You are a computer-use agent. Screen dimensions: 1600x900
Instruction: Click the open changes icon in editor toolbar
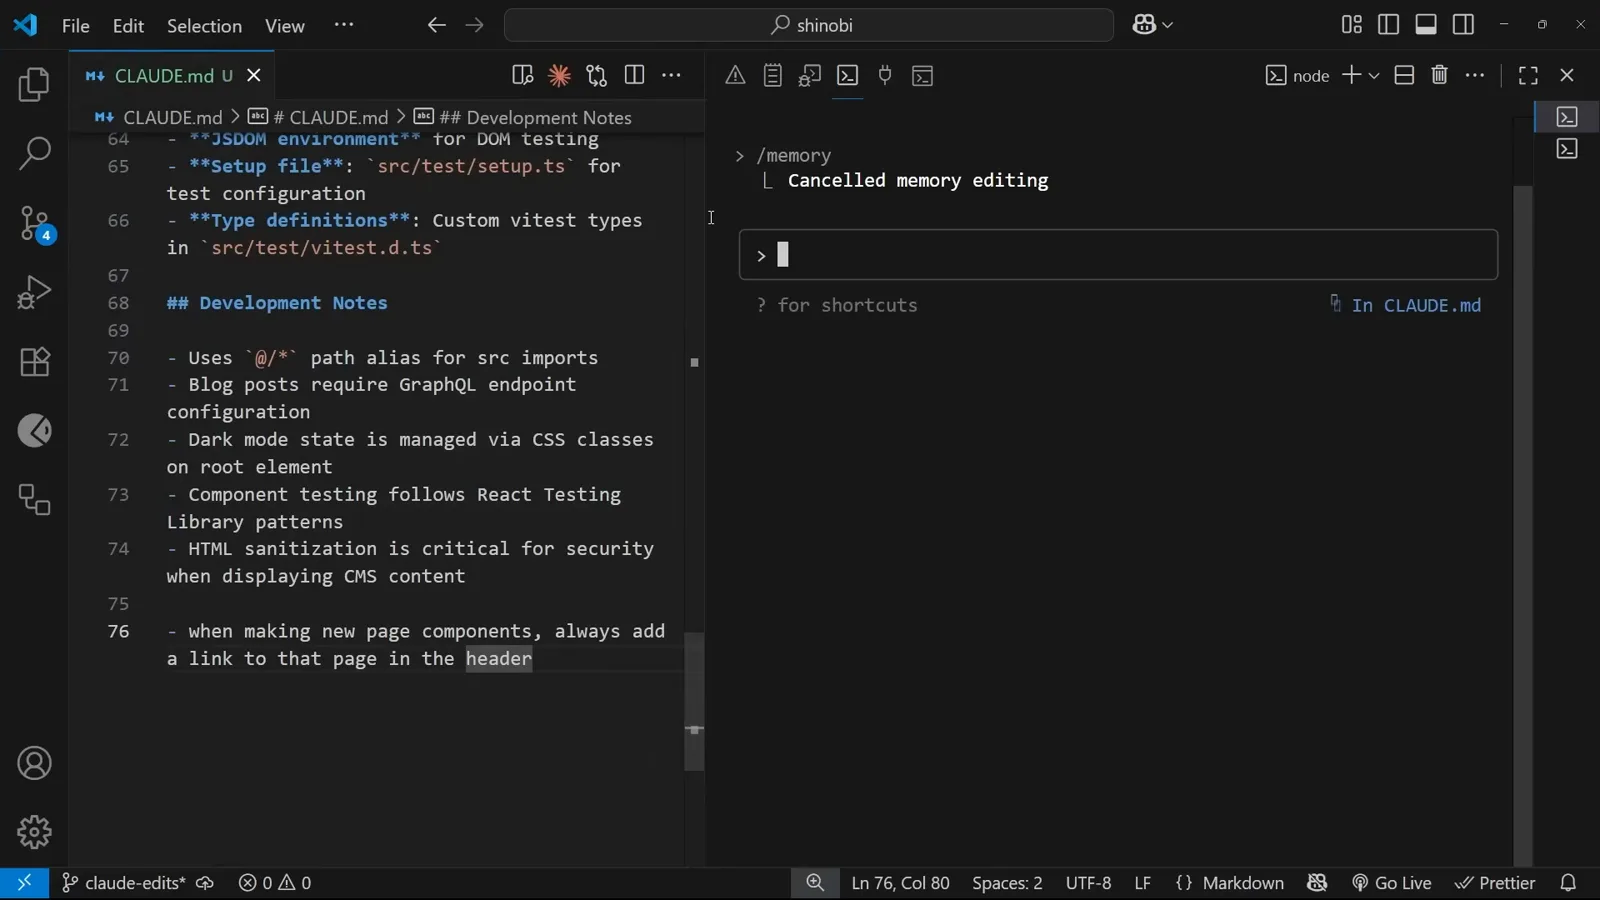click(597, 75)
